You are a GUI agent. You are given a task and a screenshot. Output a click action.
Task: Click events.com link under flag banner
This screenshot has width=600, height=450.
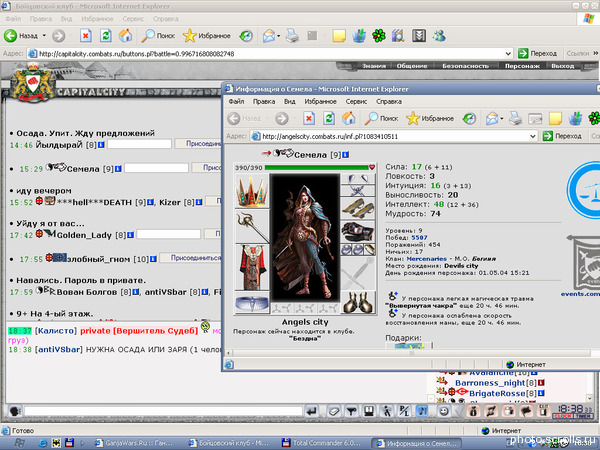coord(580,294)
